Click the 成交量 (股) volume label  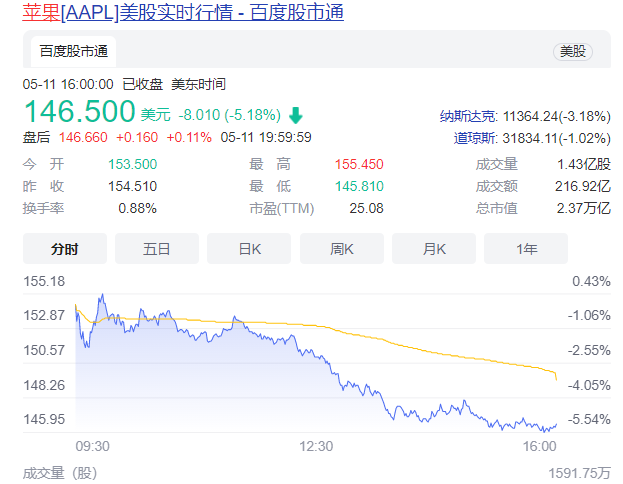(60, 473)
